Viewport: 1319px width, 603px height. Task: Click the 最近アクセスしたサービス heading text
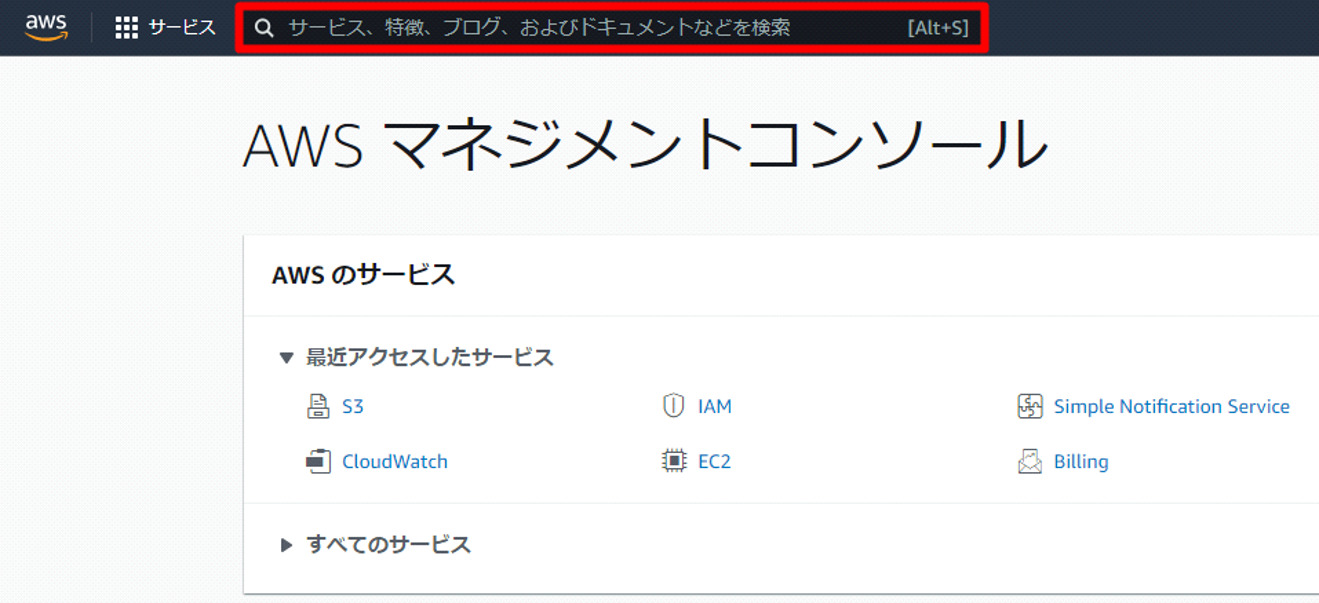(429, 357)
